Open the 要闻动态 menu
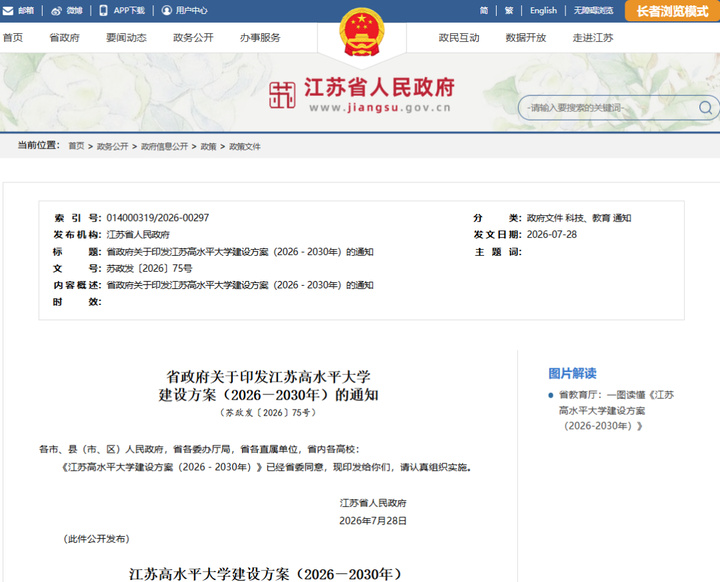The height and width of the screenshot is (582, 720). 126,38
